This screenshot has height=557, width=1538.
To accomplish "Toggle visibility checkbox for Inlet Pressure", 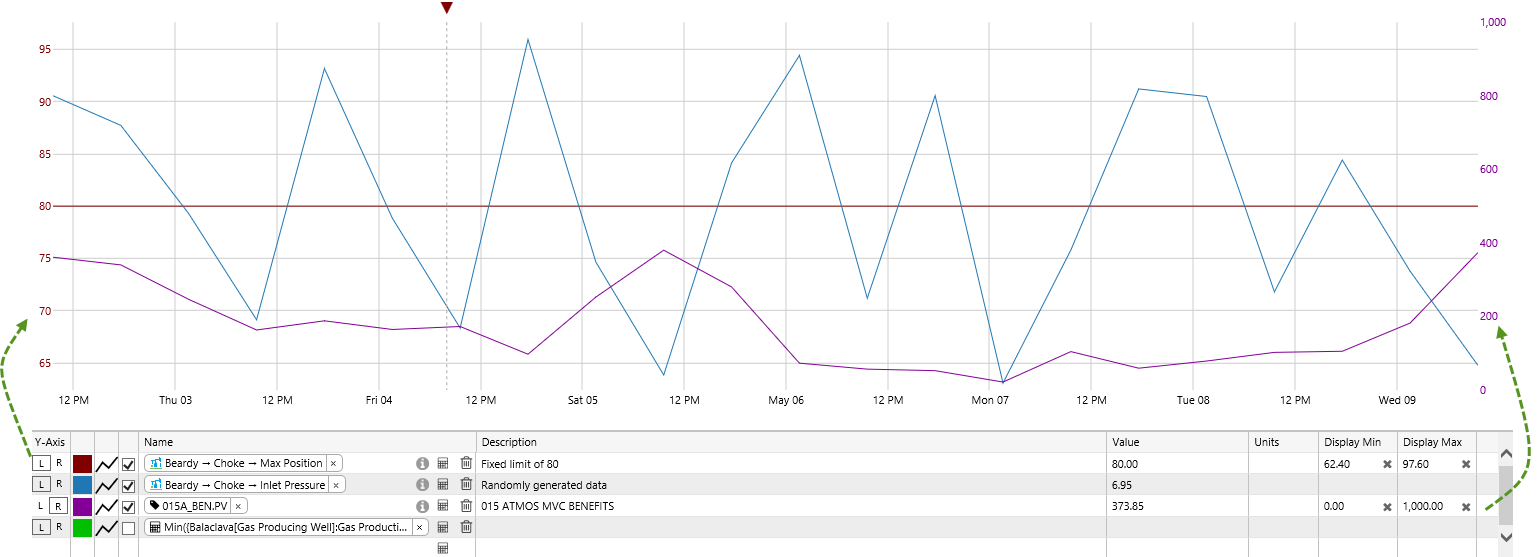I will pos(129,485).
